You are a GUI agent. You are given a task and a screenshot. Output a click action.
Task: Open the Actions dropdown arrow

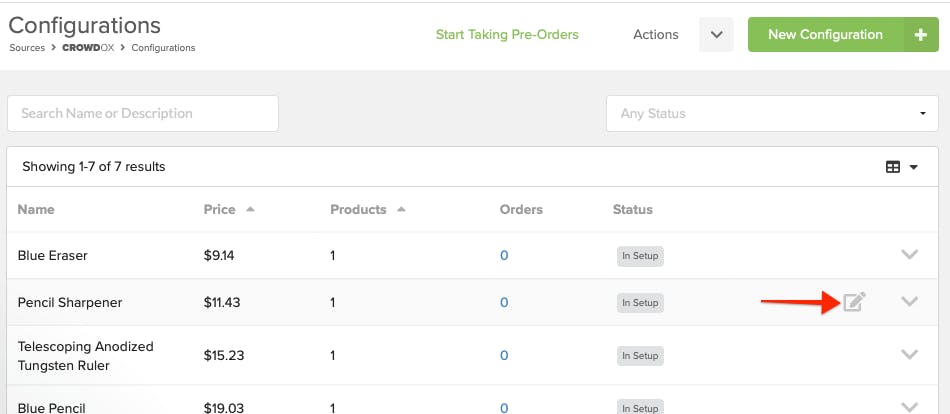pos(716,35)
